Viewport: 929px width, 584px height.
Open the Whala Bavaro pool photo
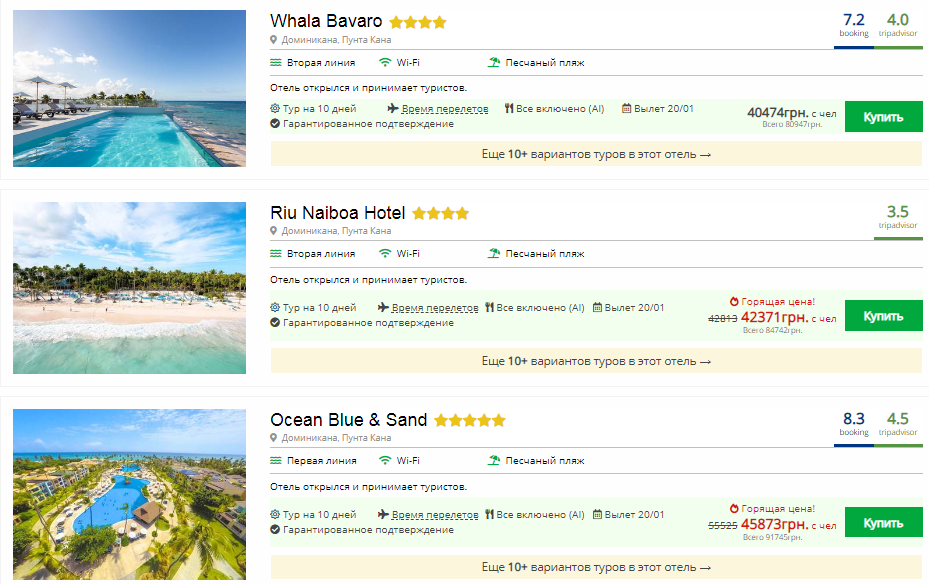pos(130,88)
